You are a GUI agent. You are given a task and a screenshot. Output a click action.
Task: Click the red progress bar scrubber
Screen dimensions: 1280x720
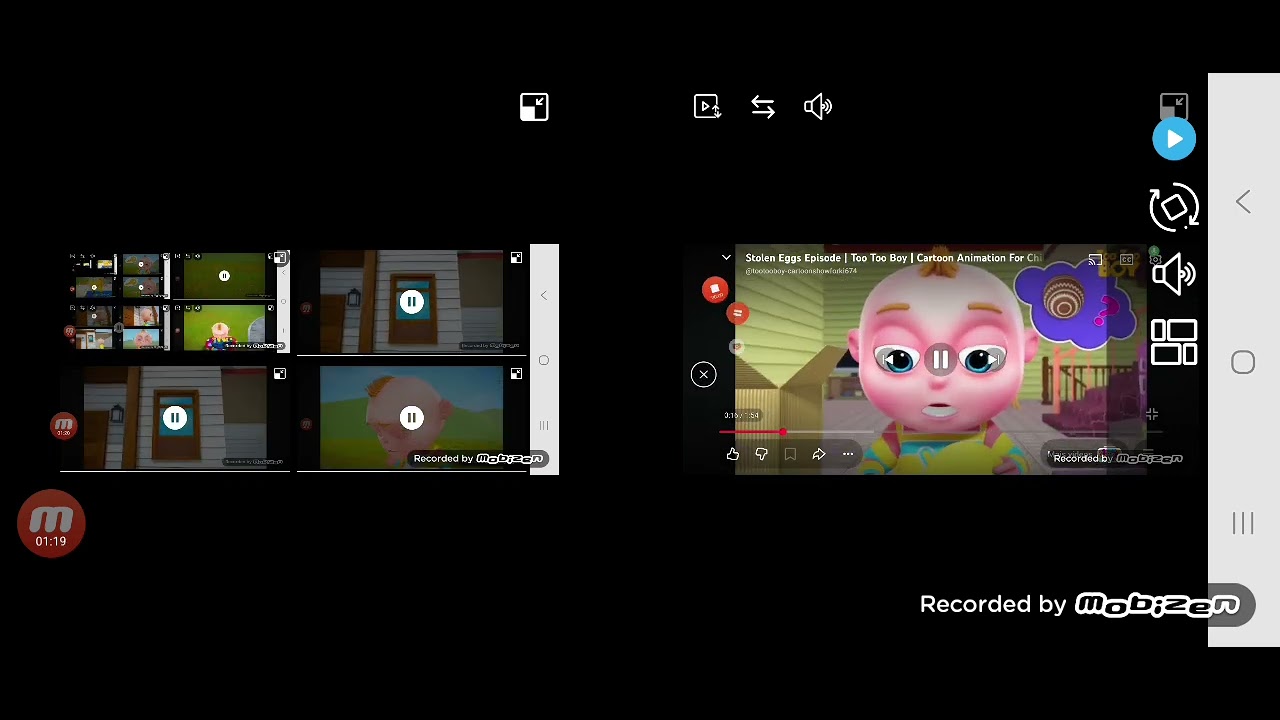coord(783,432)
